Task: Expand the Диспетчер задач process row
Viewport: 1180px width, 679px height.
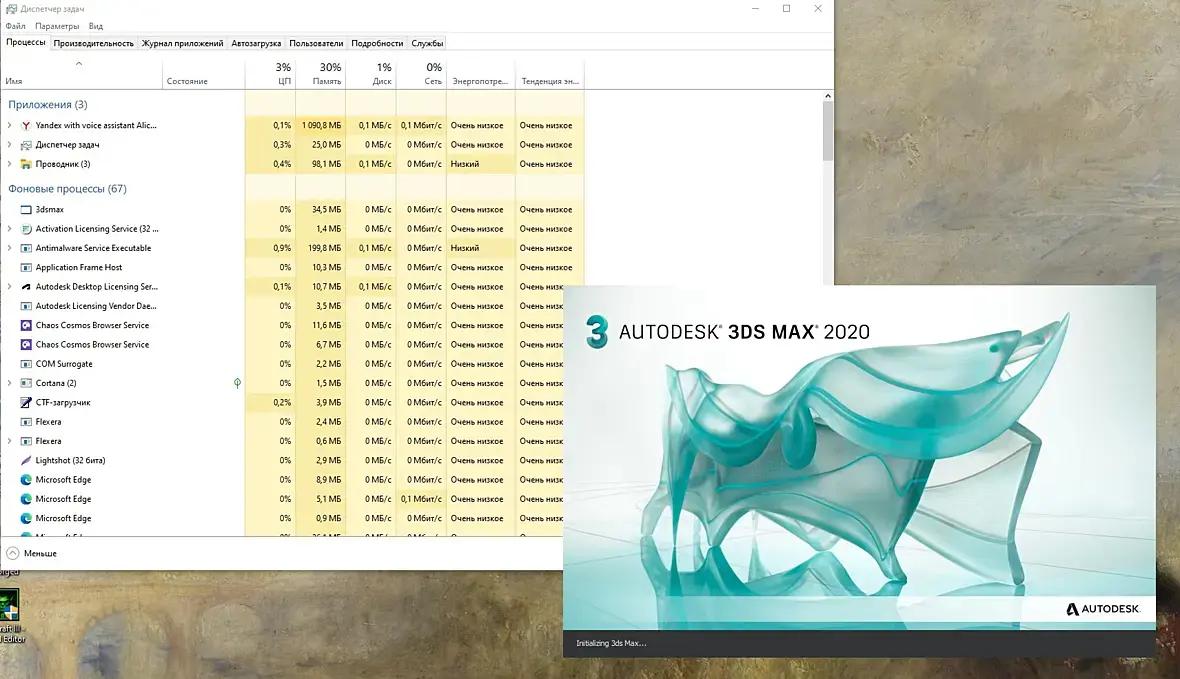Action: [x=10, y=145]
